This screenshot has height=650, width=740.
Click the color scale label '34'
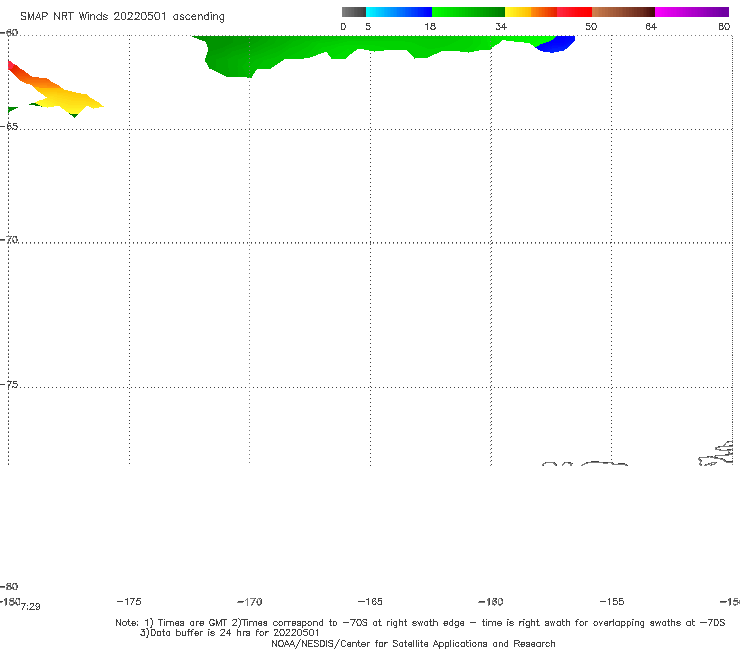coord(501,26)
